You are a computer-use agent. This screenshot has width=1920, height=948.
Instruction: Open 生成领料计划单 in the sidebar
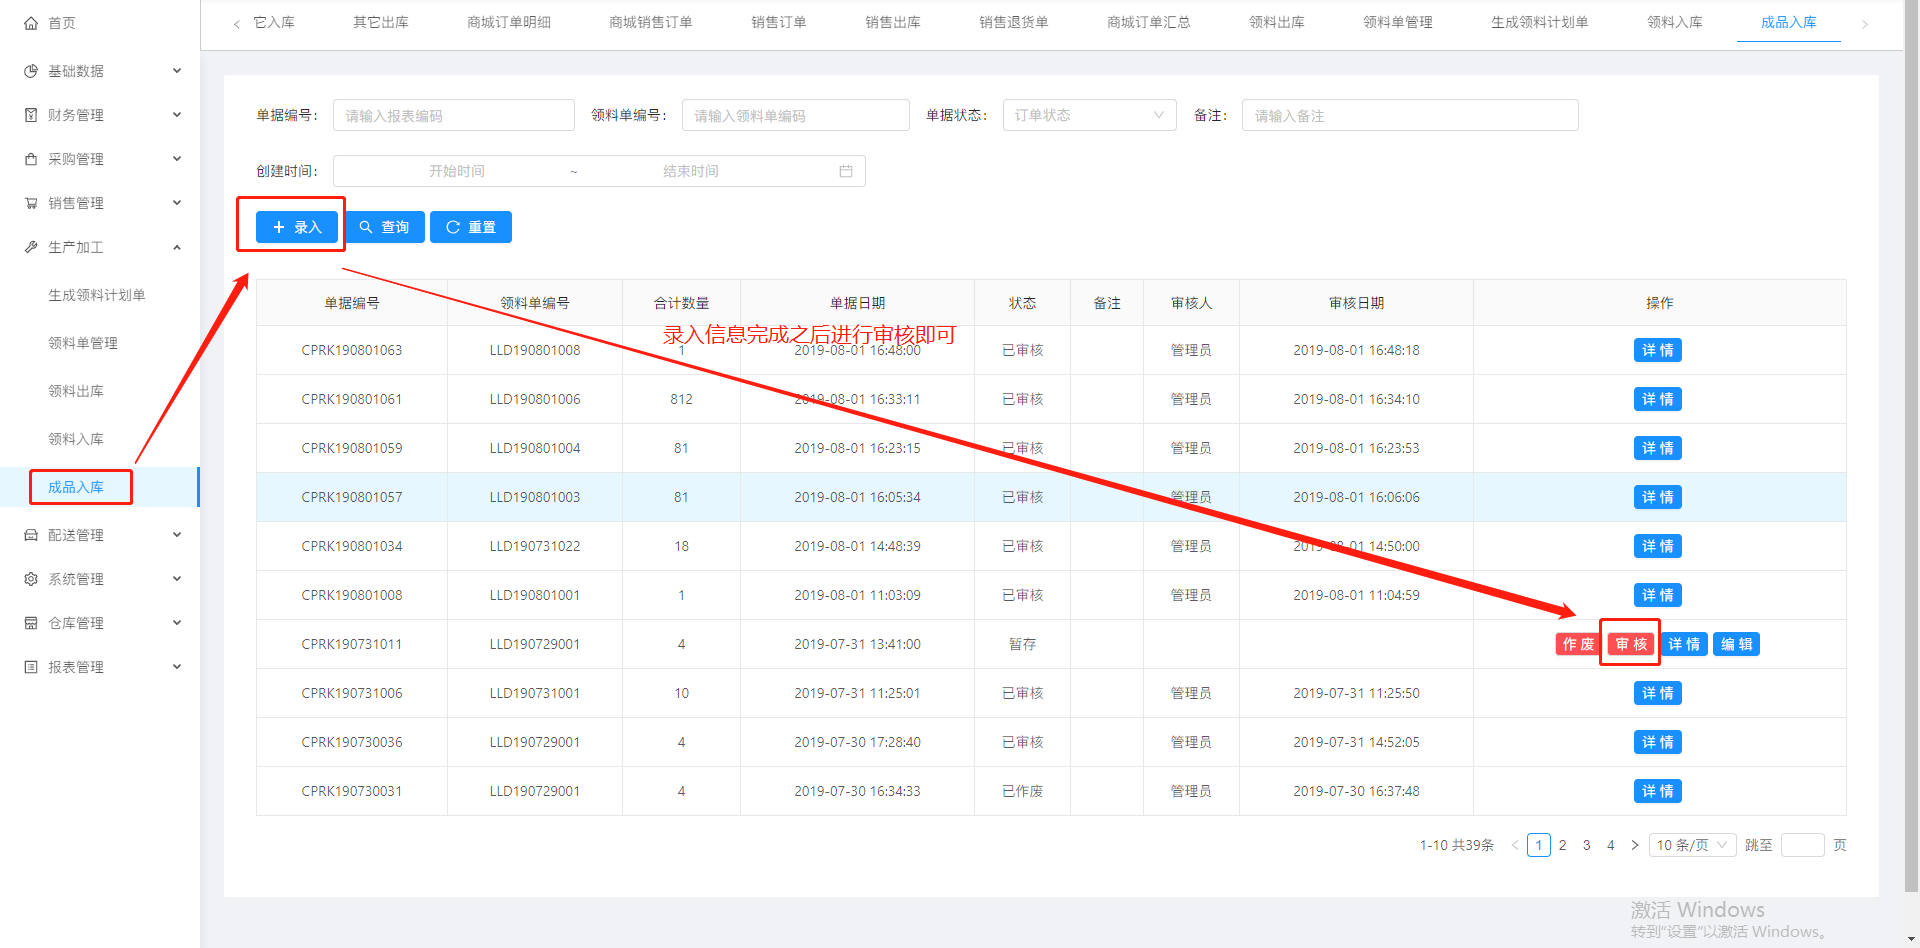97,295
